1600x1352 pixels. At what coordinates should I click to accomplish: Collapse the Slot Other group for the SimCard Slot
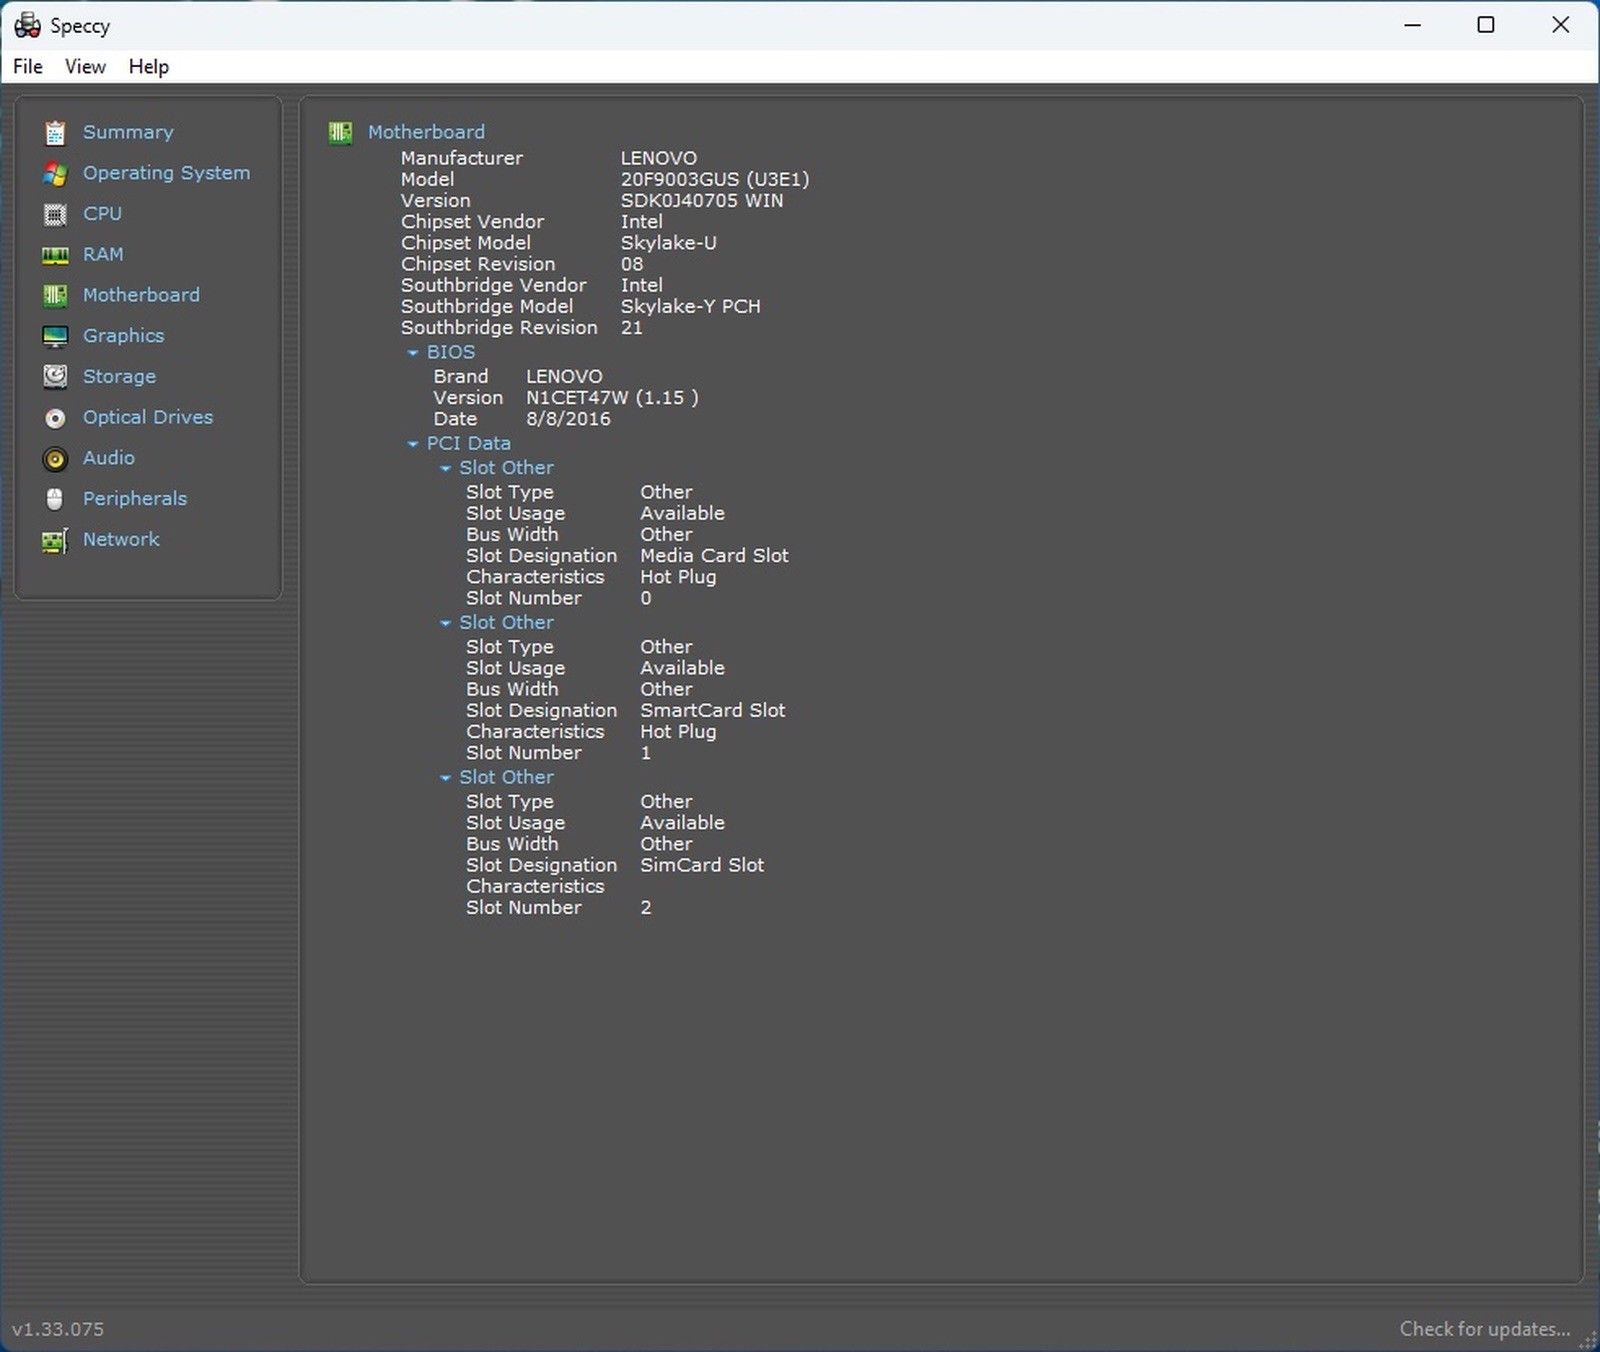tap(445, 778)
